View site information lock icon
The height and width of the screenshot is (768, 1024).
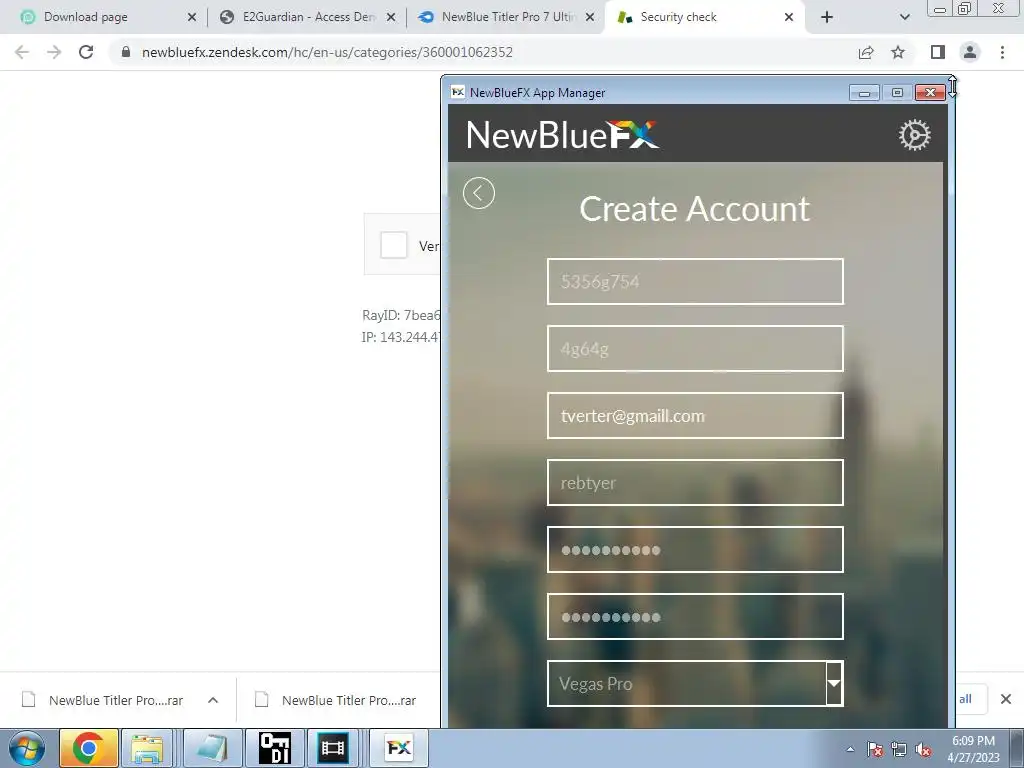[x=126, y=52]
